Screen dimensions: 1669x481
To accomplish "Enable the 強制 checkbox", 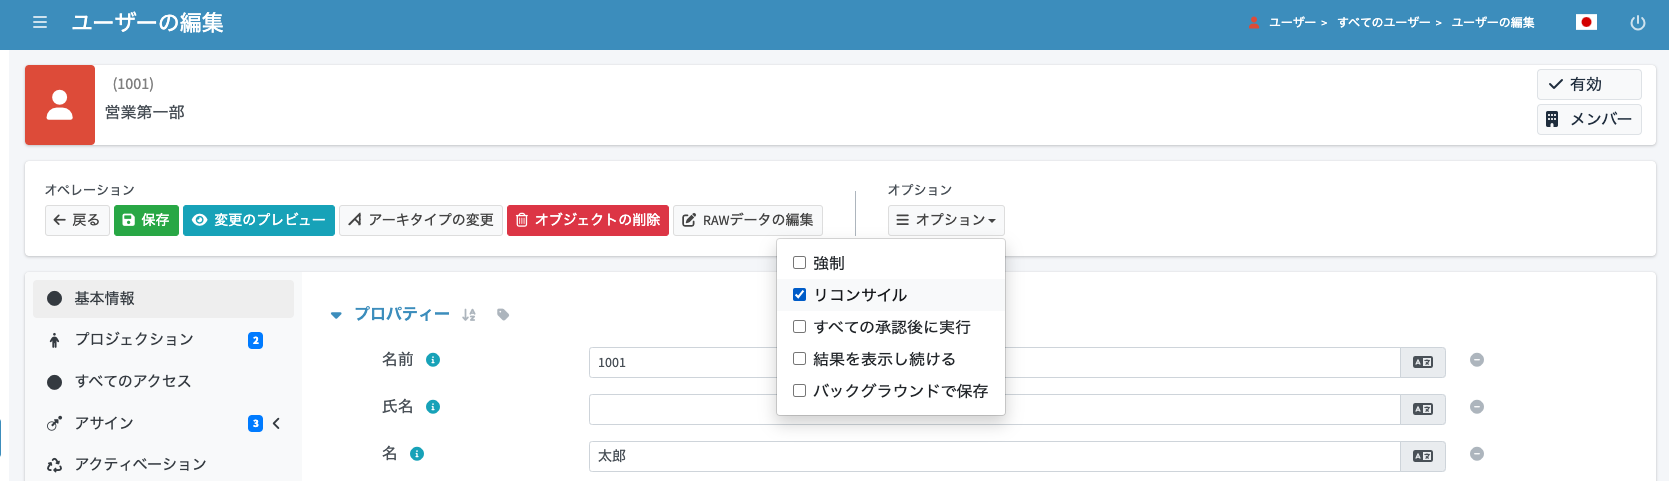I will (799, 263).
